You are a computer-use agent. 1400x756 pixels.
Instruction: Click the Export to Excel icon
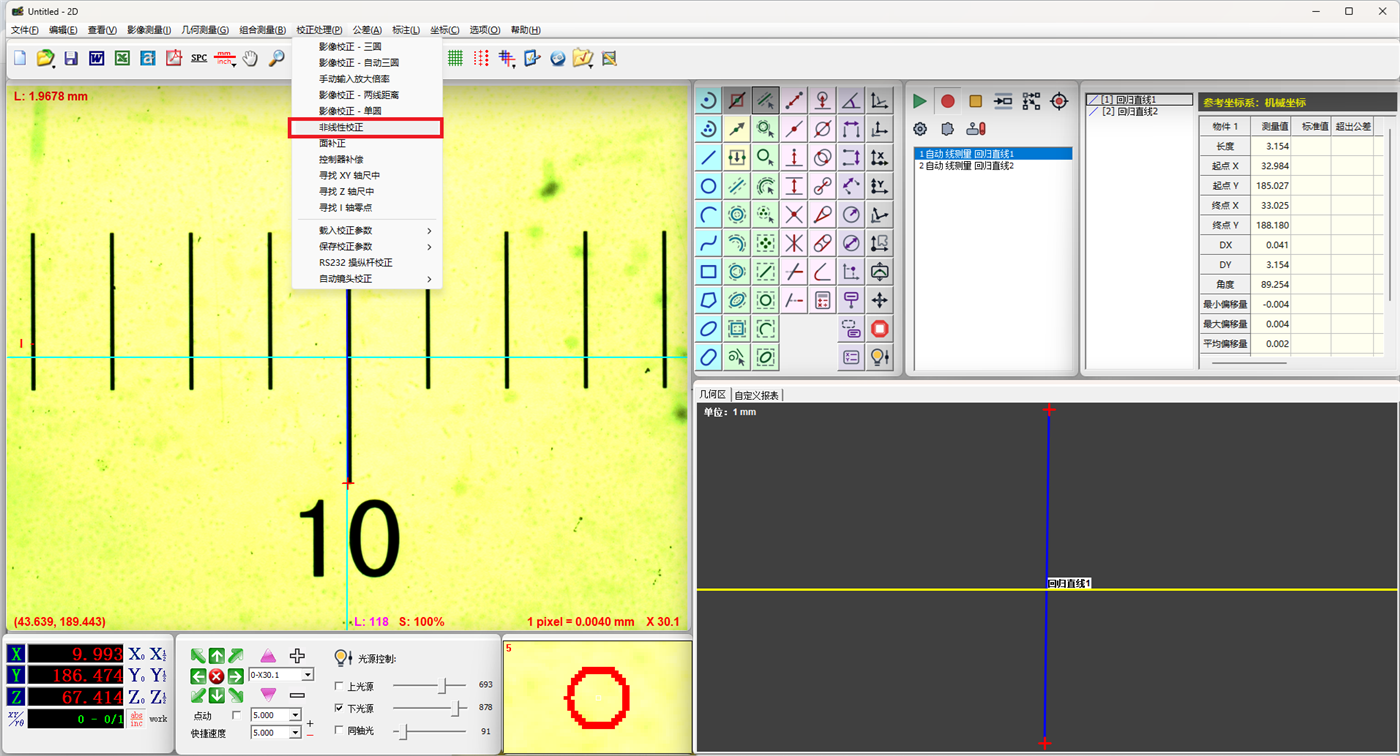[x=122, y=58]
